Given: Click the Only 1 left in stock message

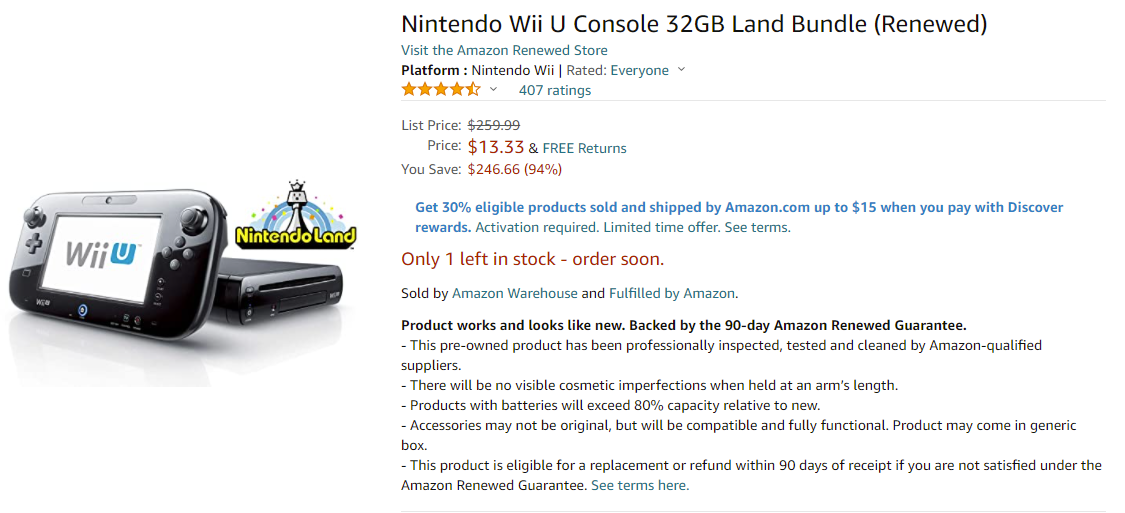Looking at the screenshot, I should [532, 259].
